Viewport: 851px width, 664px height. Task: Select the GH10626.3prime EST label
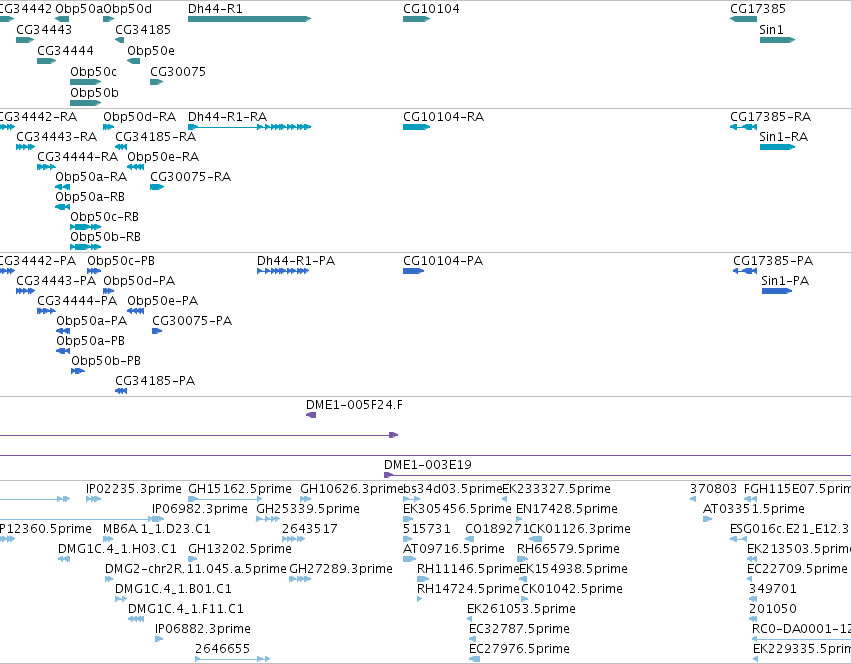[352, 489]
